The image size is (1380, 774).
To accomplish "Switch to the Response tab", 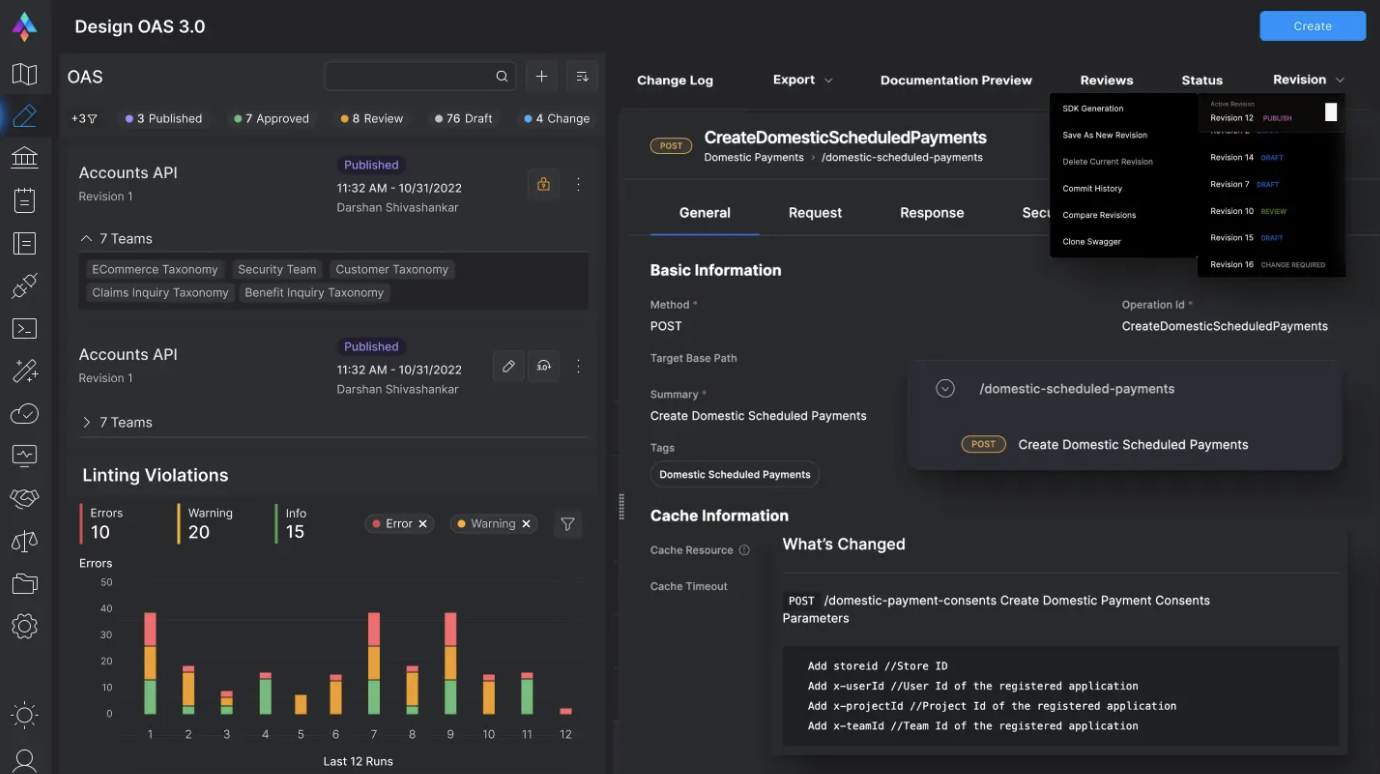I will [932, 213].
